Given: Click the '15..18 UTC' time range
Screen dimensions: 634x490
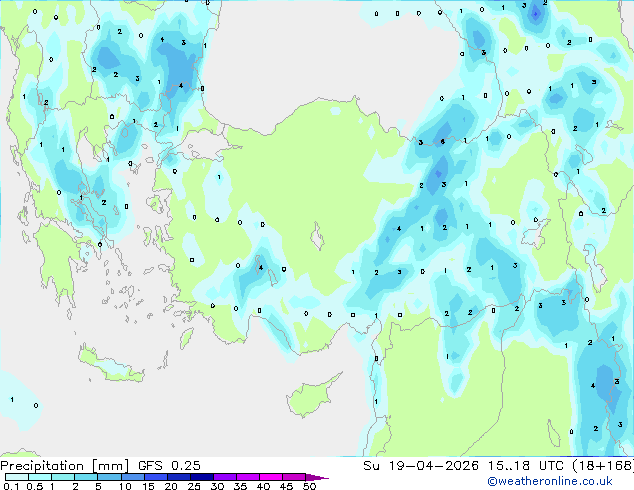Looking at the screenshot, I should click(x=525, y=466).
